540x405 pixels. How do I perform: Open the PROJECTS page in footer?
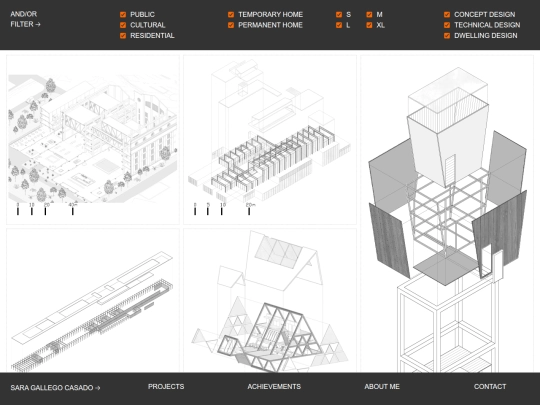[x=166, y=387]
